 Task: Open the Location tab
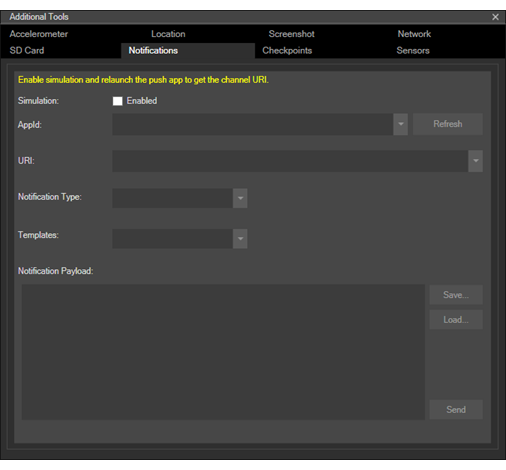click(168, 34)
